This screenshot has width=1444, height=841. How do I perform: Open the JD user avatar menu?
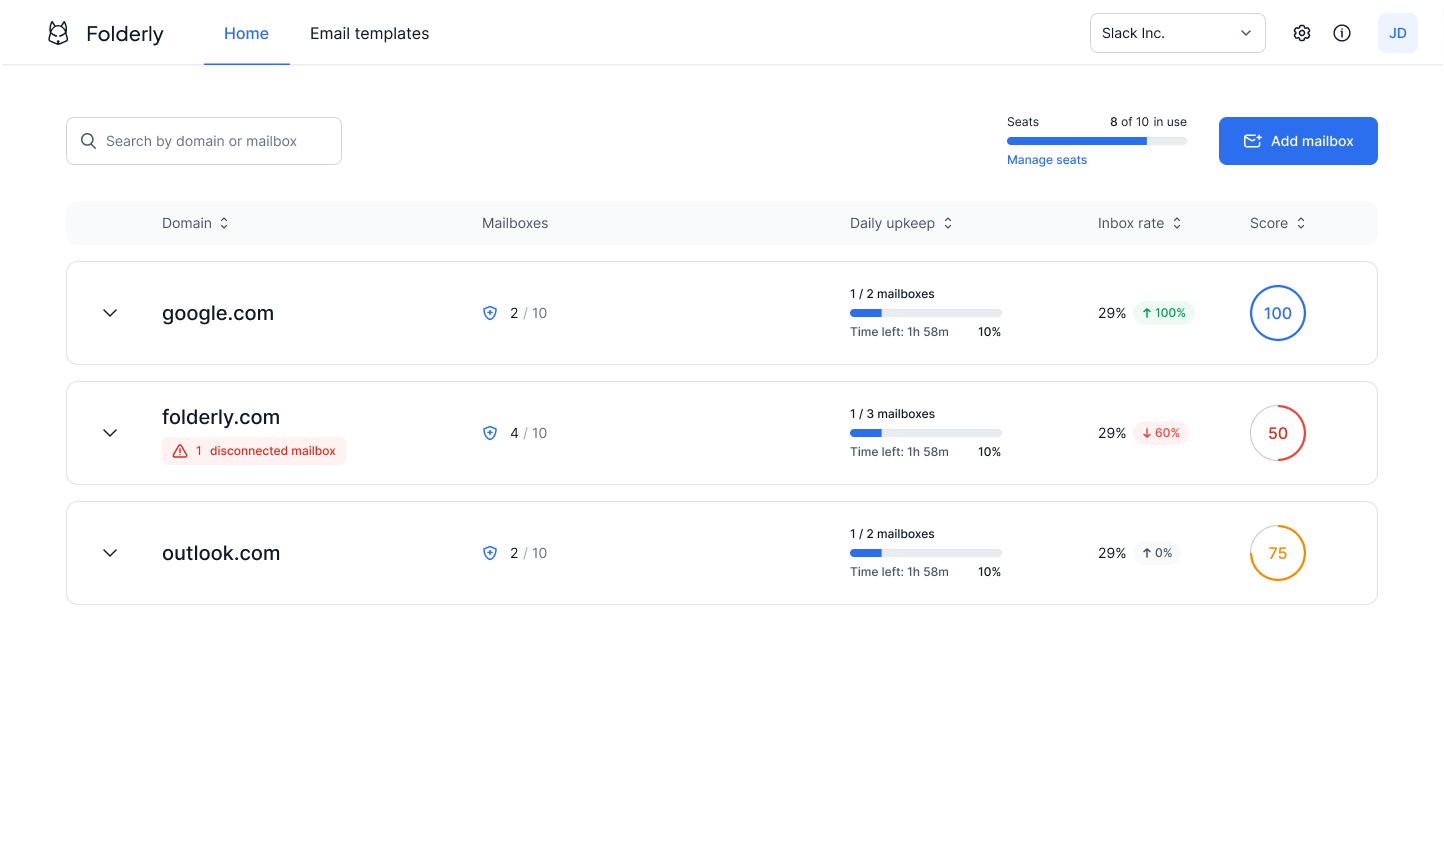(x=1397, y=33)
